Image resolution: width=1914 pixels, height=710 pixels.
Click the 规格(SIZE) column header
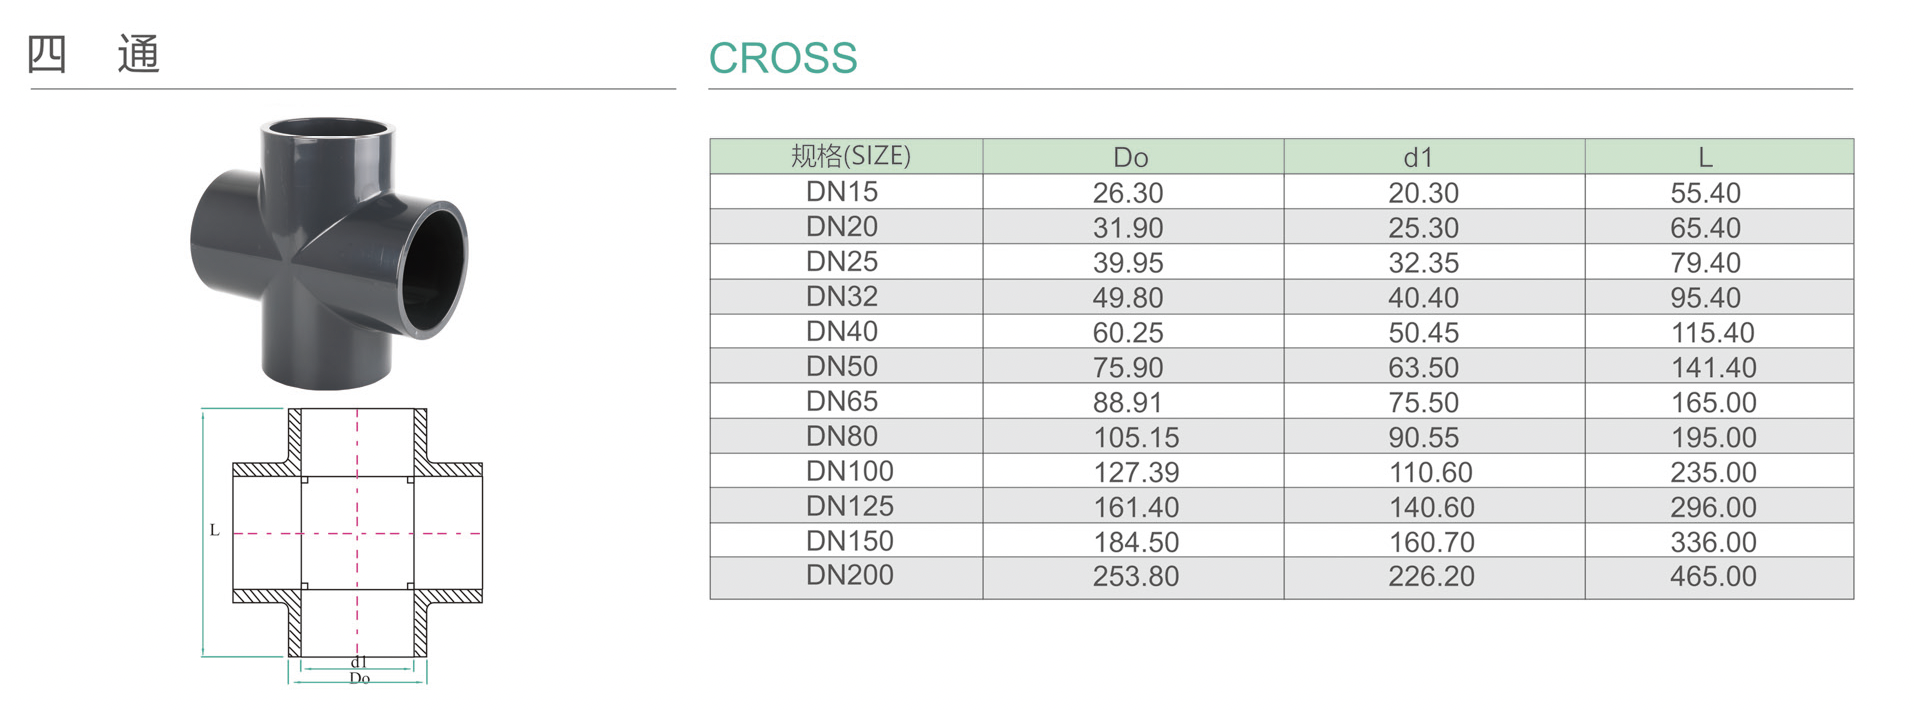850,156
